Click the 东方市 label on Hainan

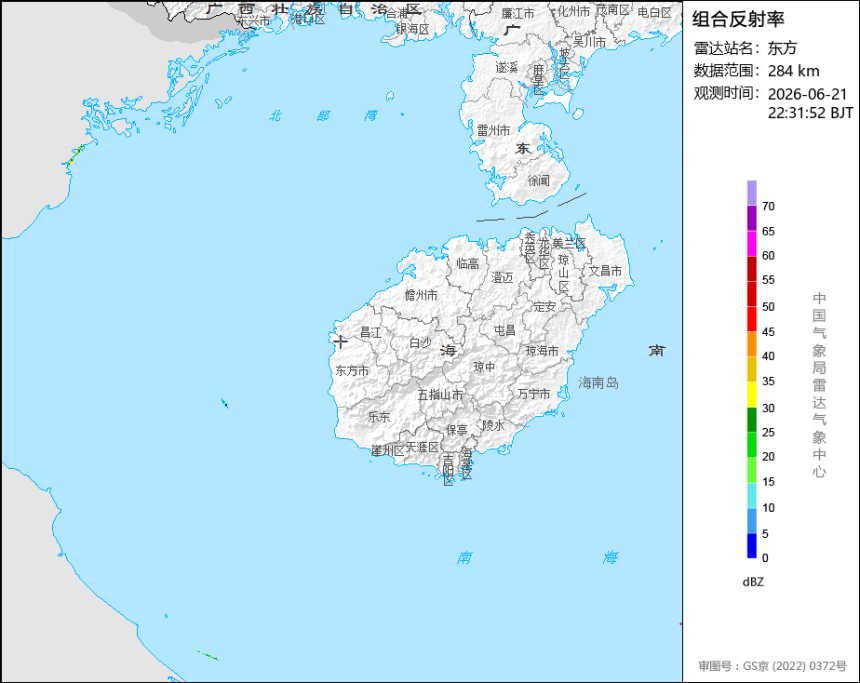point(352,371)
